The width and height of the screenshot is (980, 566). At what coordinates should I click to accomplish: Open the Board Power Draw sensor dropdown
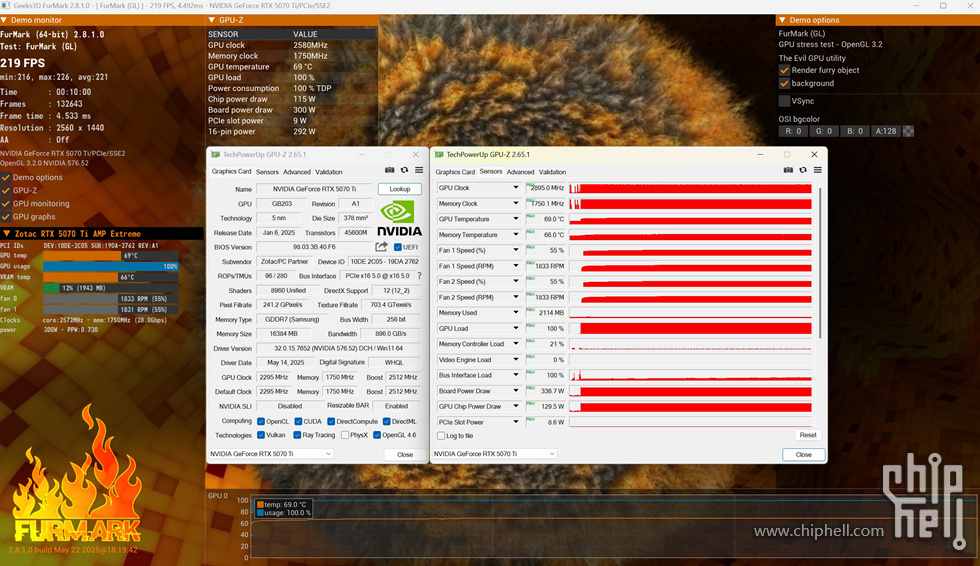tap(516, 391)
